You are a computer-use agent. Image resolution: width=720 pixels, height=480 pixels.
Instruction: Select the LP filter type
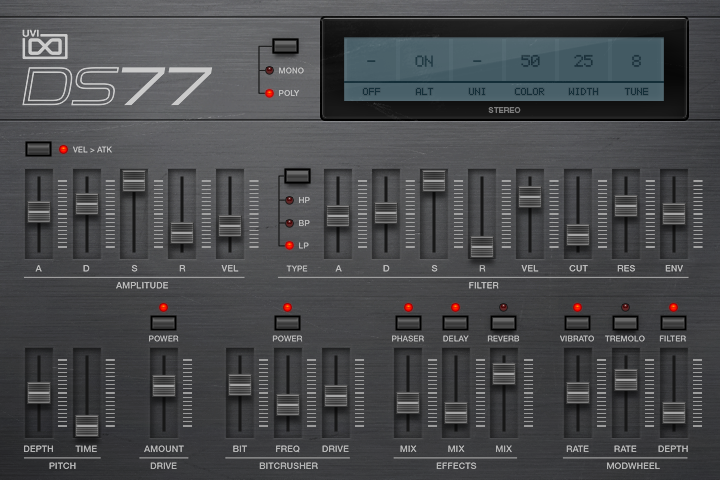pyautogui.click(x=289, y=245)
